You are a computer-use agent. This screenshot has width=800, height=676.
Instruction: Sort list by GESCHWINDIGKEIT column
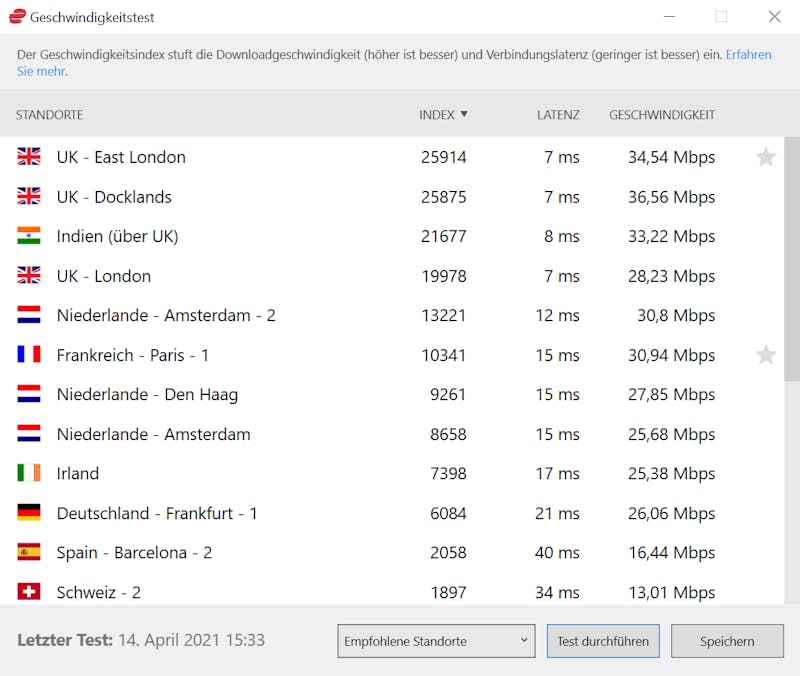[x=662, y=115]
